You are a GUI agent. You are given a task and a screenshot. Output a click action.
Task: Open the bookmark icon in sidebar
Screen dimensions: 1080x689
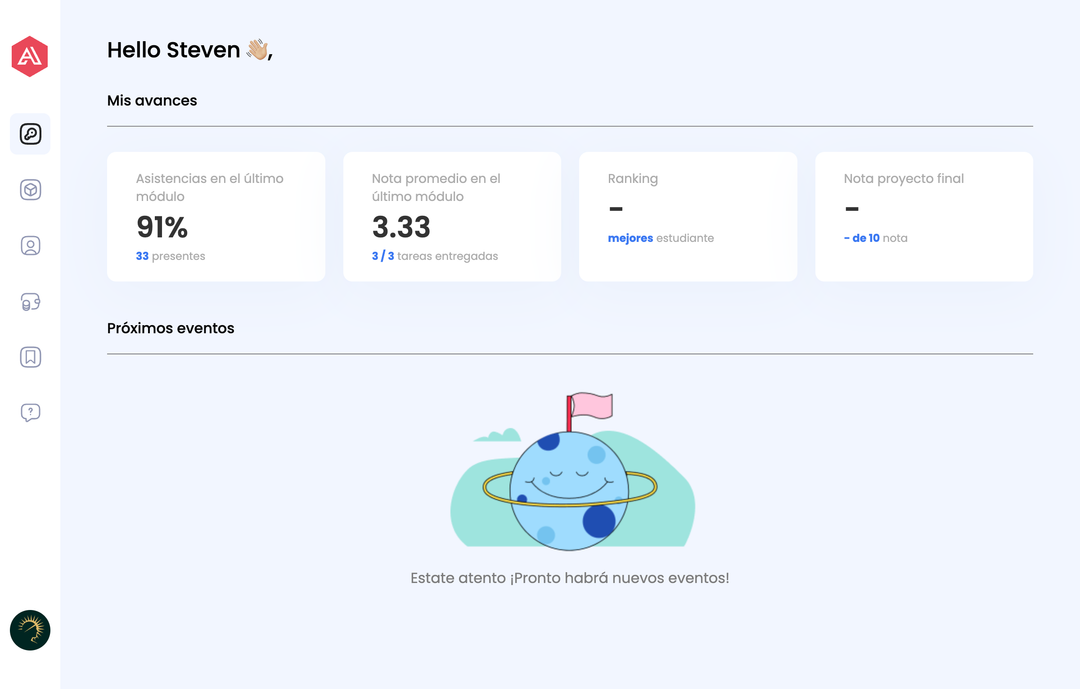pos(30,357)
